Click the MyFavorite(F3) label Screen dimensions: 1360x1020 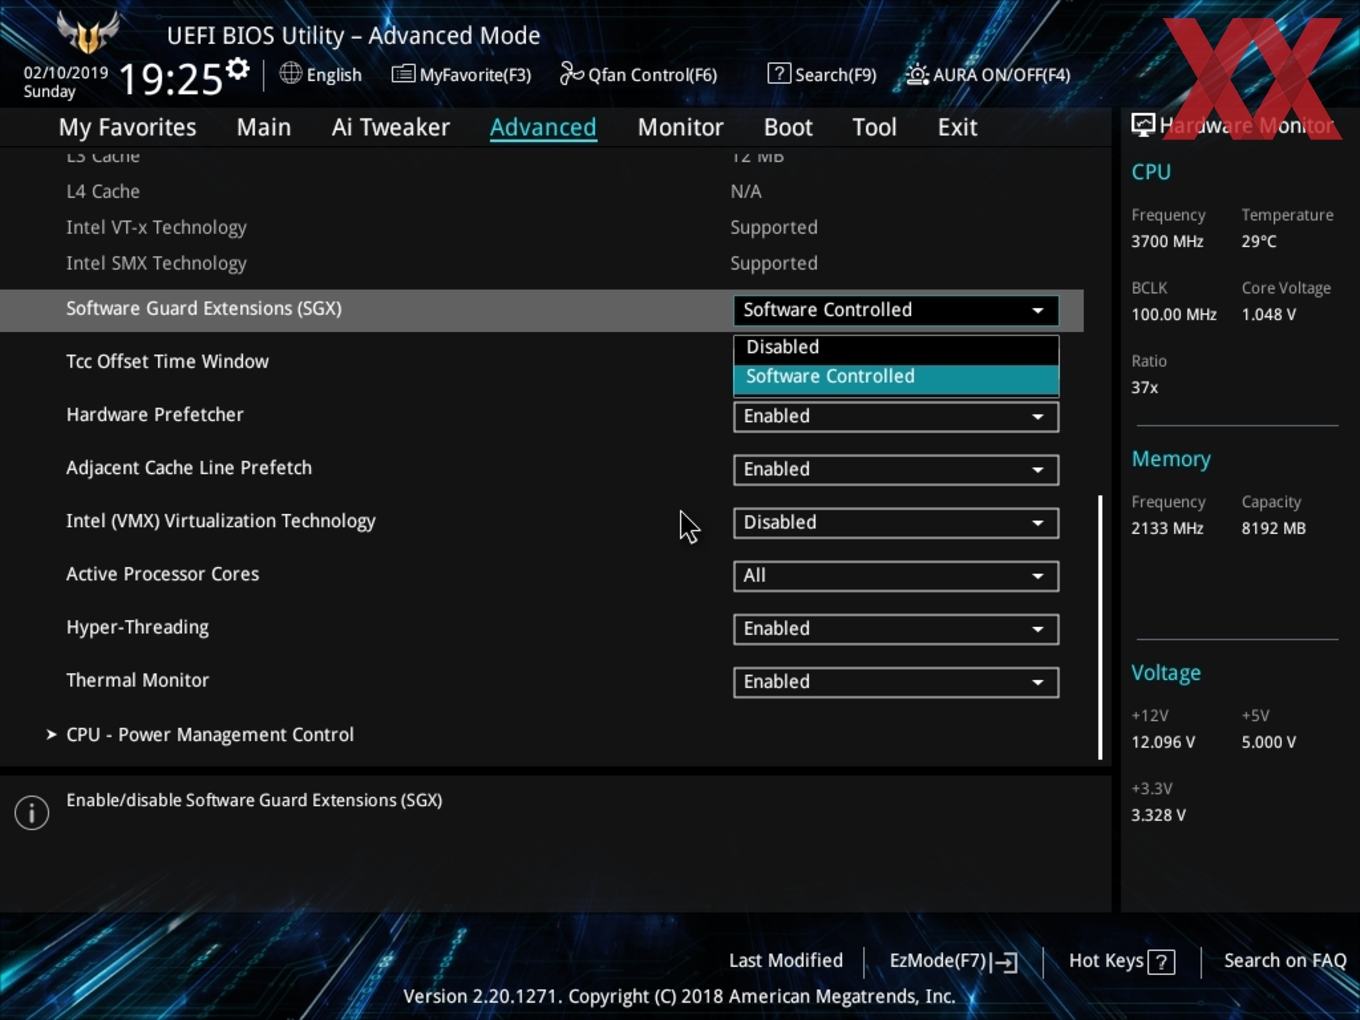pyautogui.click(x=475, y=75)
